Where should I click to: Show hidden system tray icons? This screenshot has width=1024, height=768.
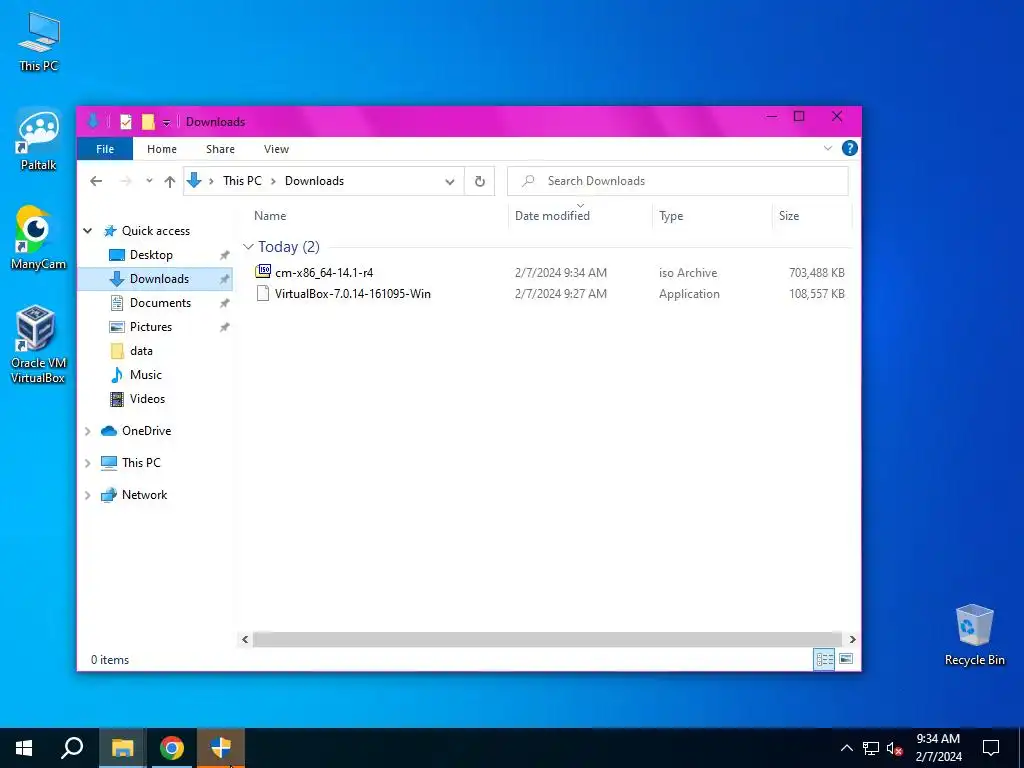[x=846, y=748]
